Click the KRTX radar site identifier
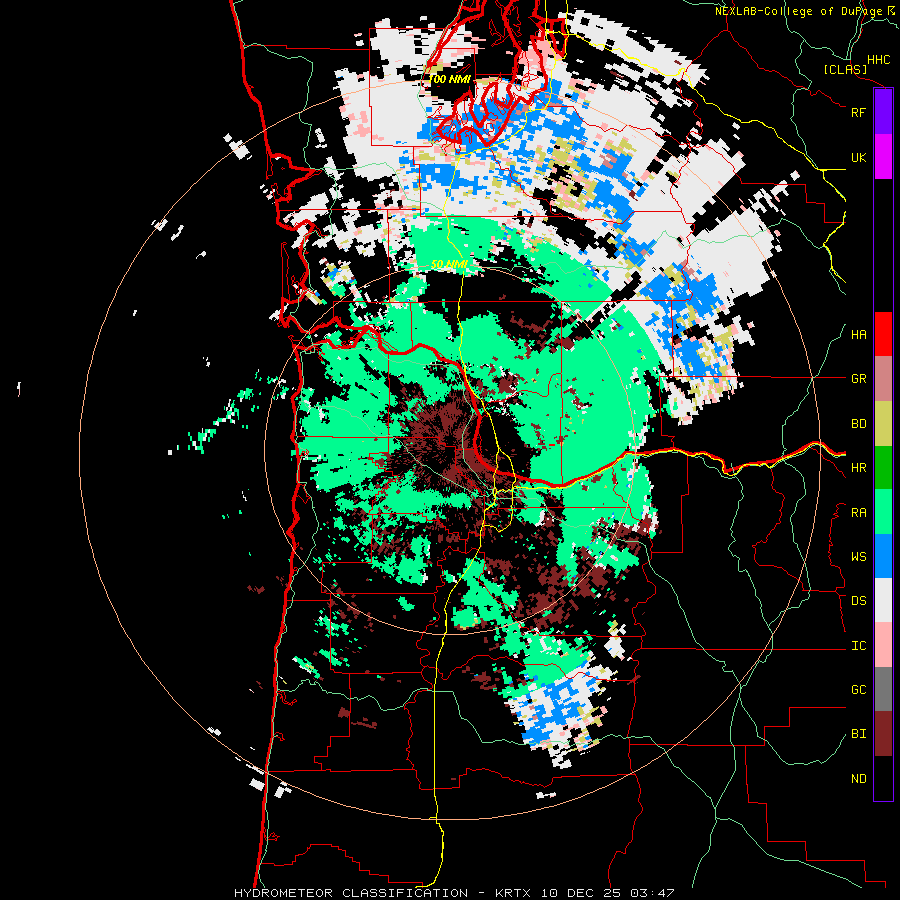Screen dimensions: 900x900 click(x=515, y=893)
